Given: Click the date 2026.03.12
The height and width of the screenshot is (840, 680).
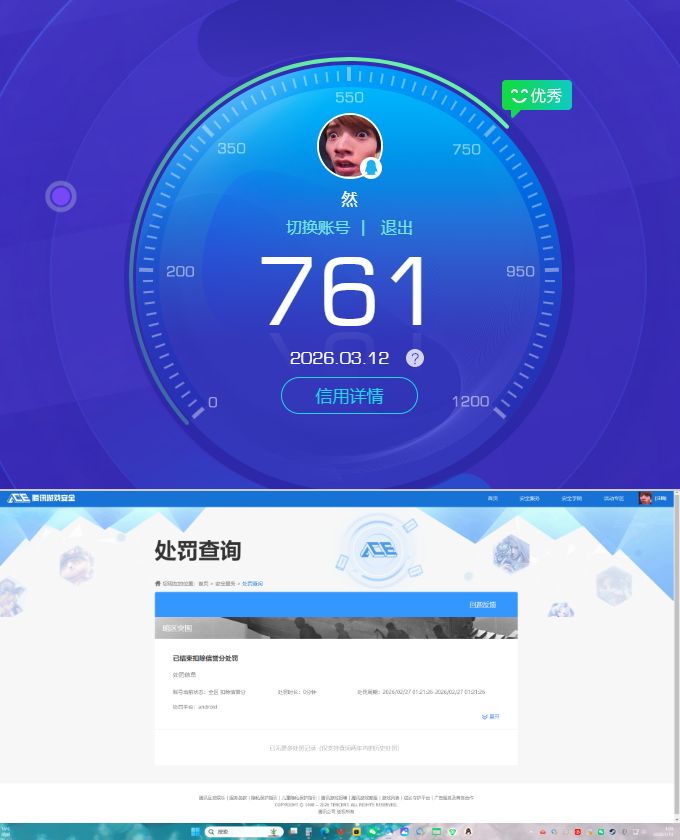Looking at the screenshot, I should point(339,358).
